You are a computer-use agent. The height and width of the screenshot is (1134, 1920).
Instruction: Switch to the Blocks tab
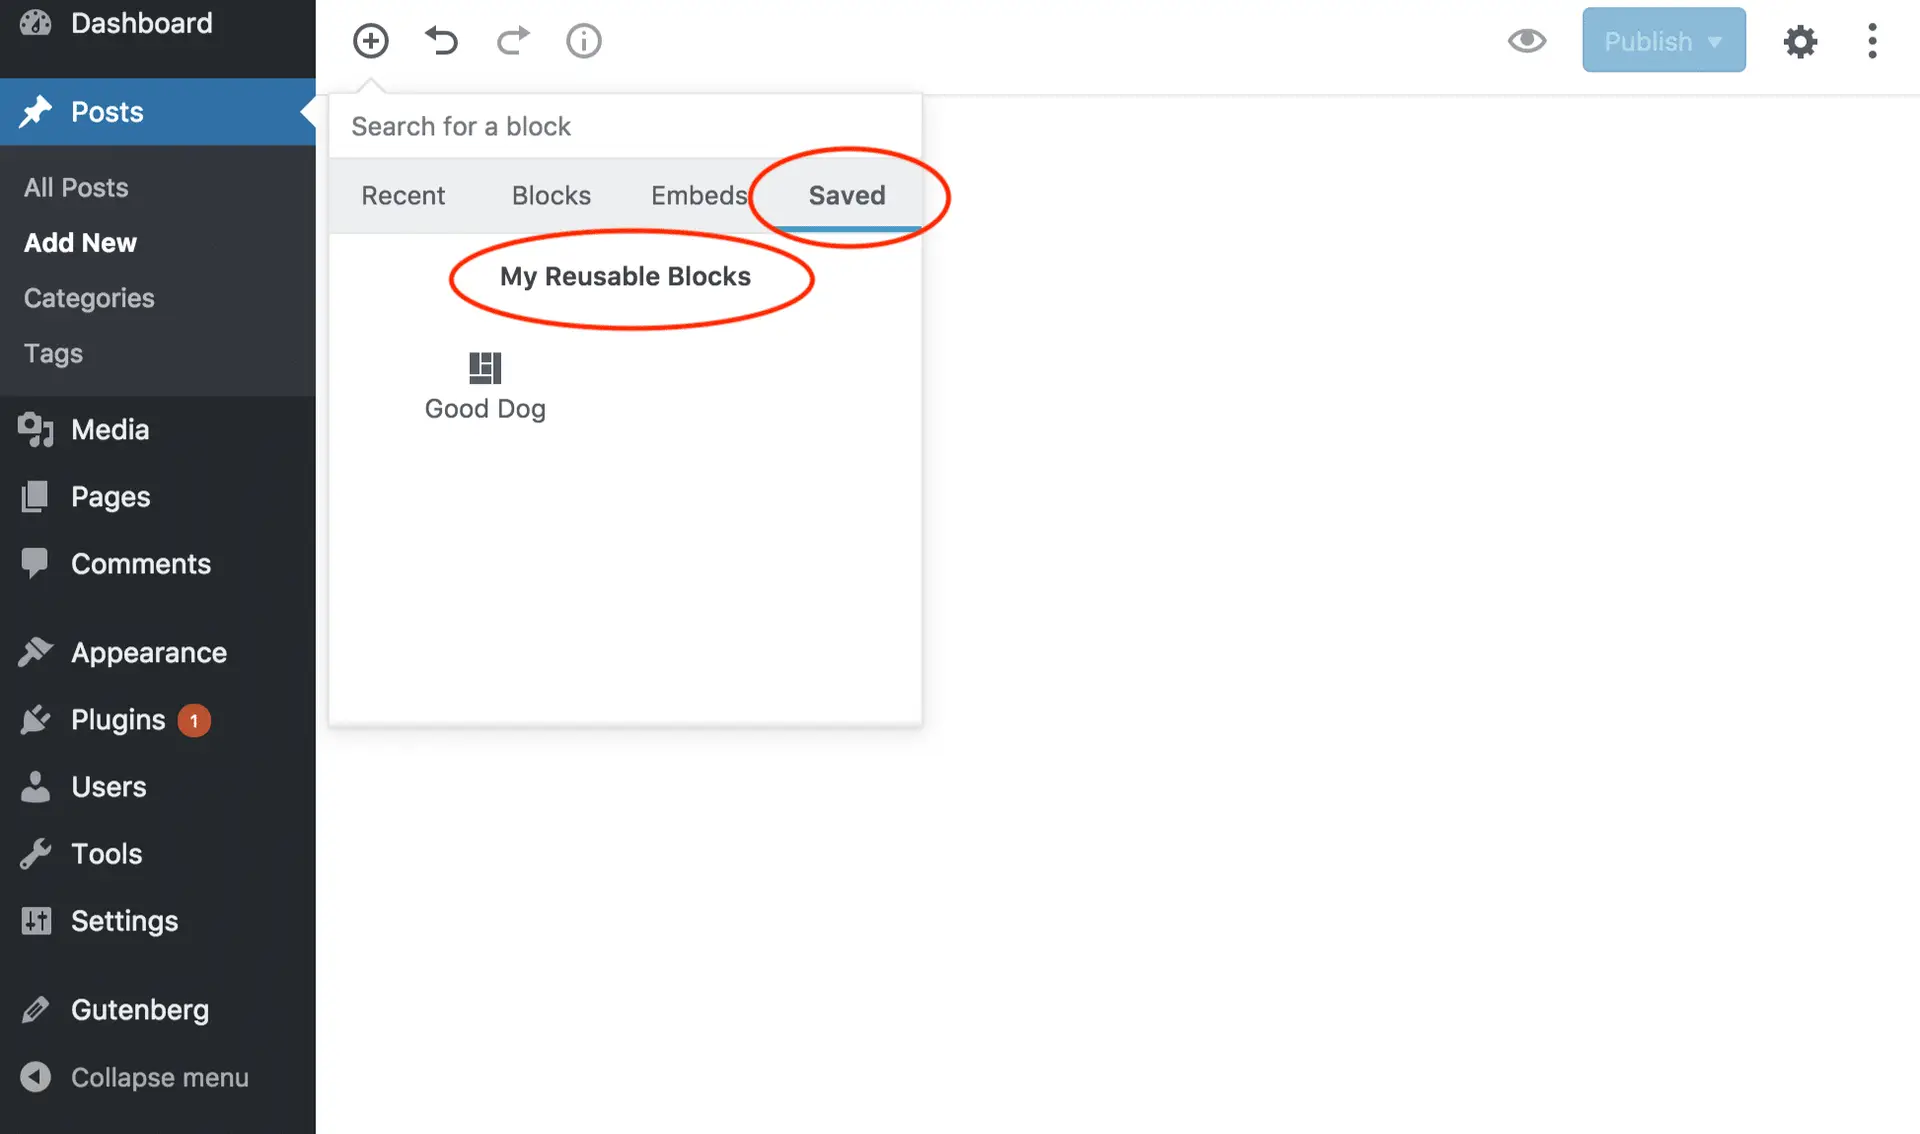tap(549, 194)
